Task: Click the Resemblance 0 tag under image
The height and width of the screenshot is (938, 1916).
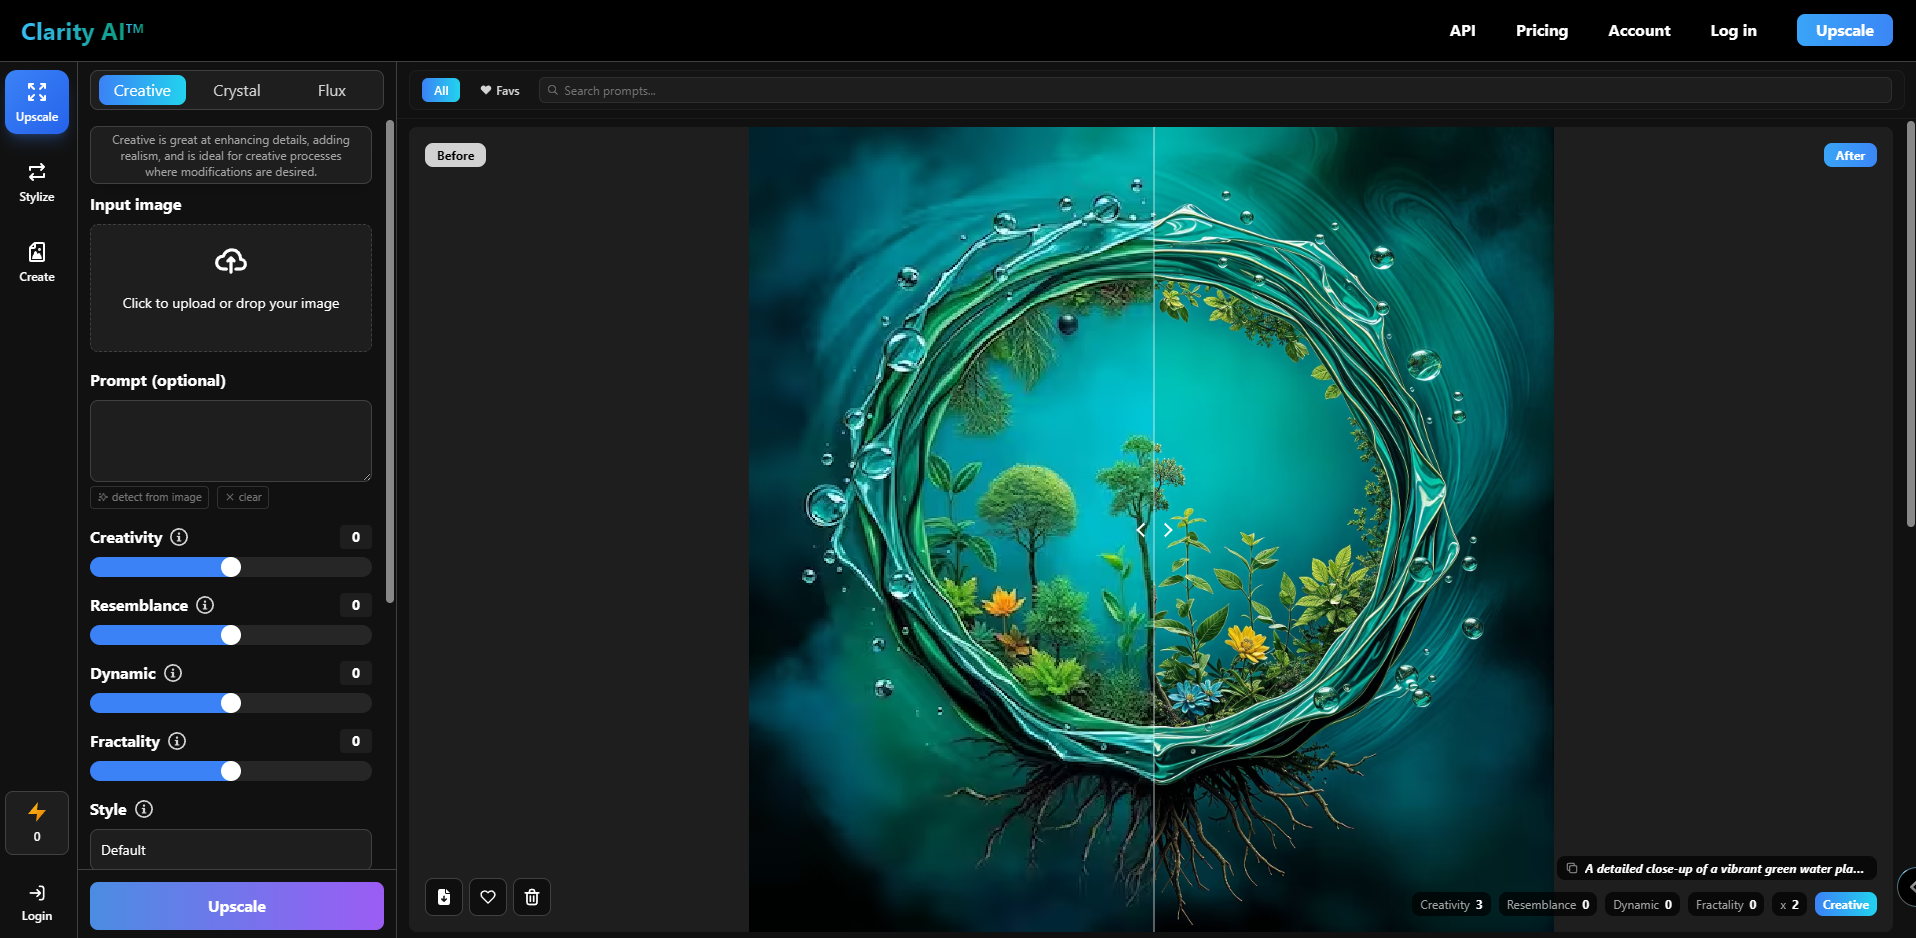Action: coord(1548,904)
